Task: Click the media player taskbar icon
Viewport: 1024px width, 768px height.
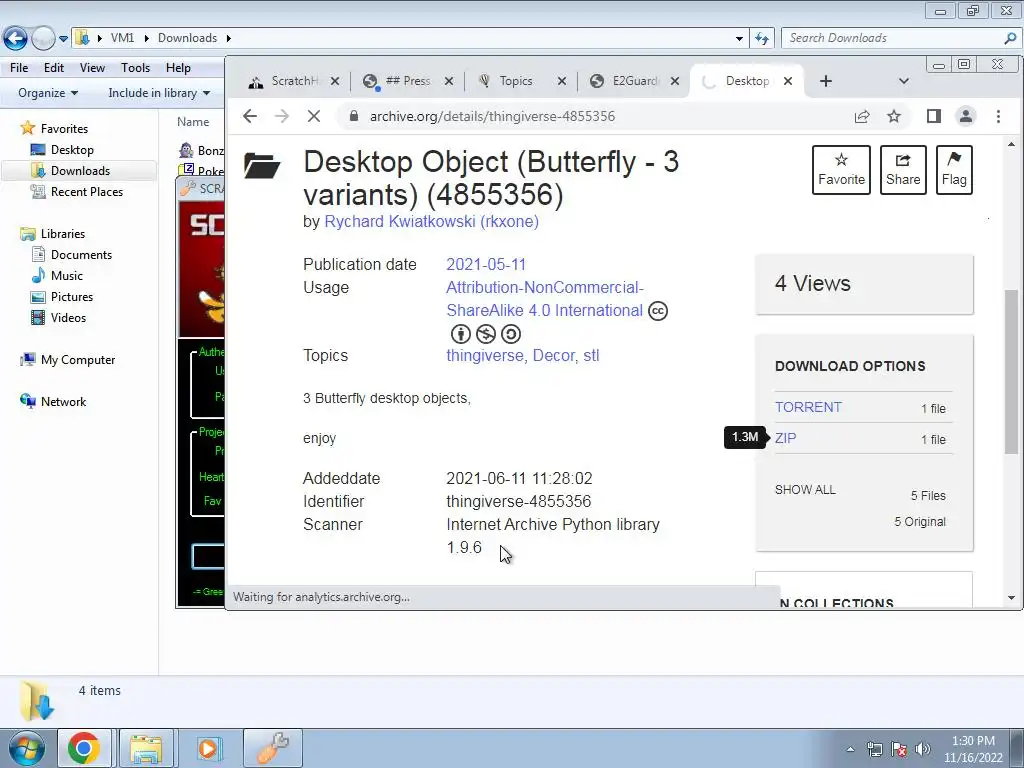Action: (209, 748)
